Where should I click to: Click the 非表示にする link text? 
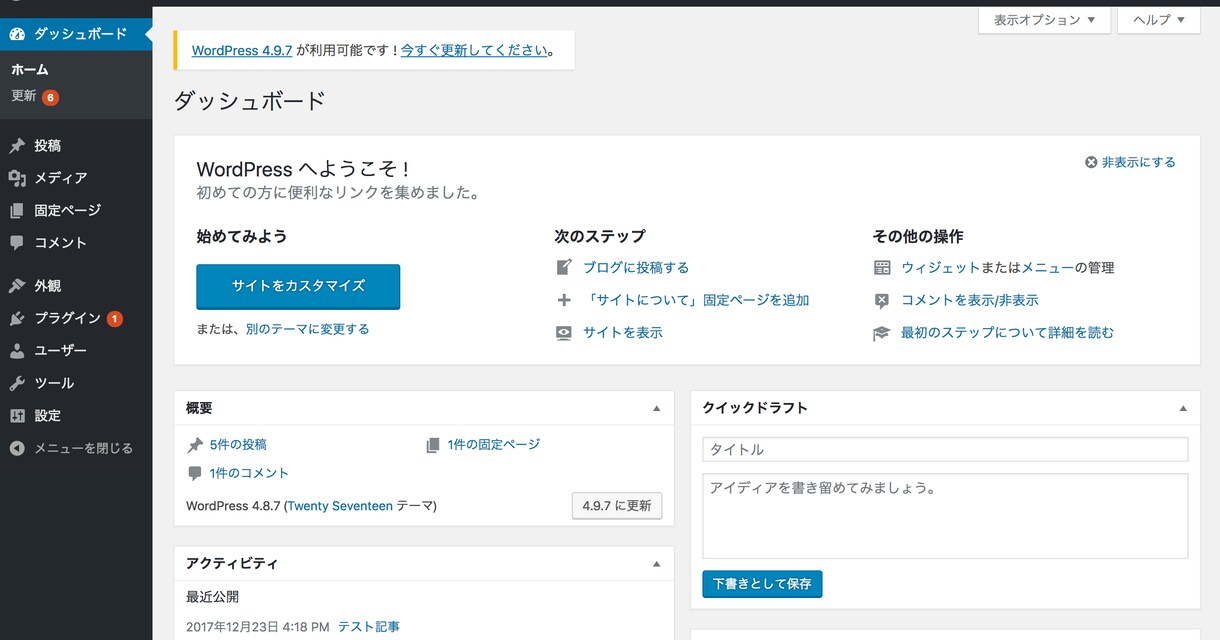1139,162
